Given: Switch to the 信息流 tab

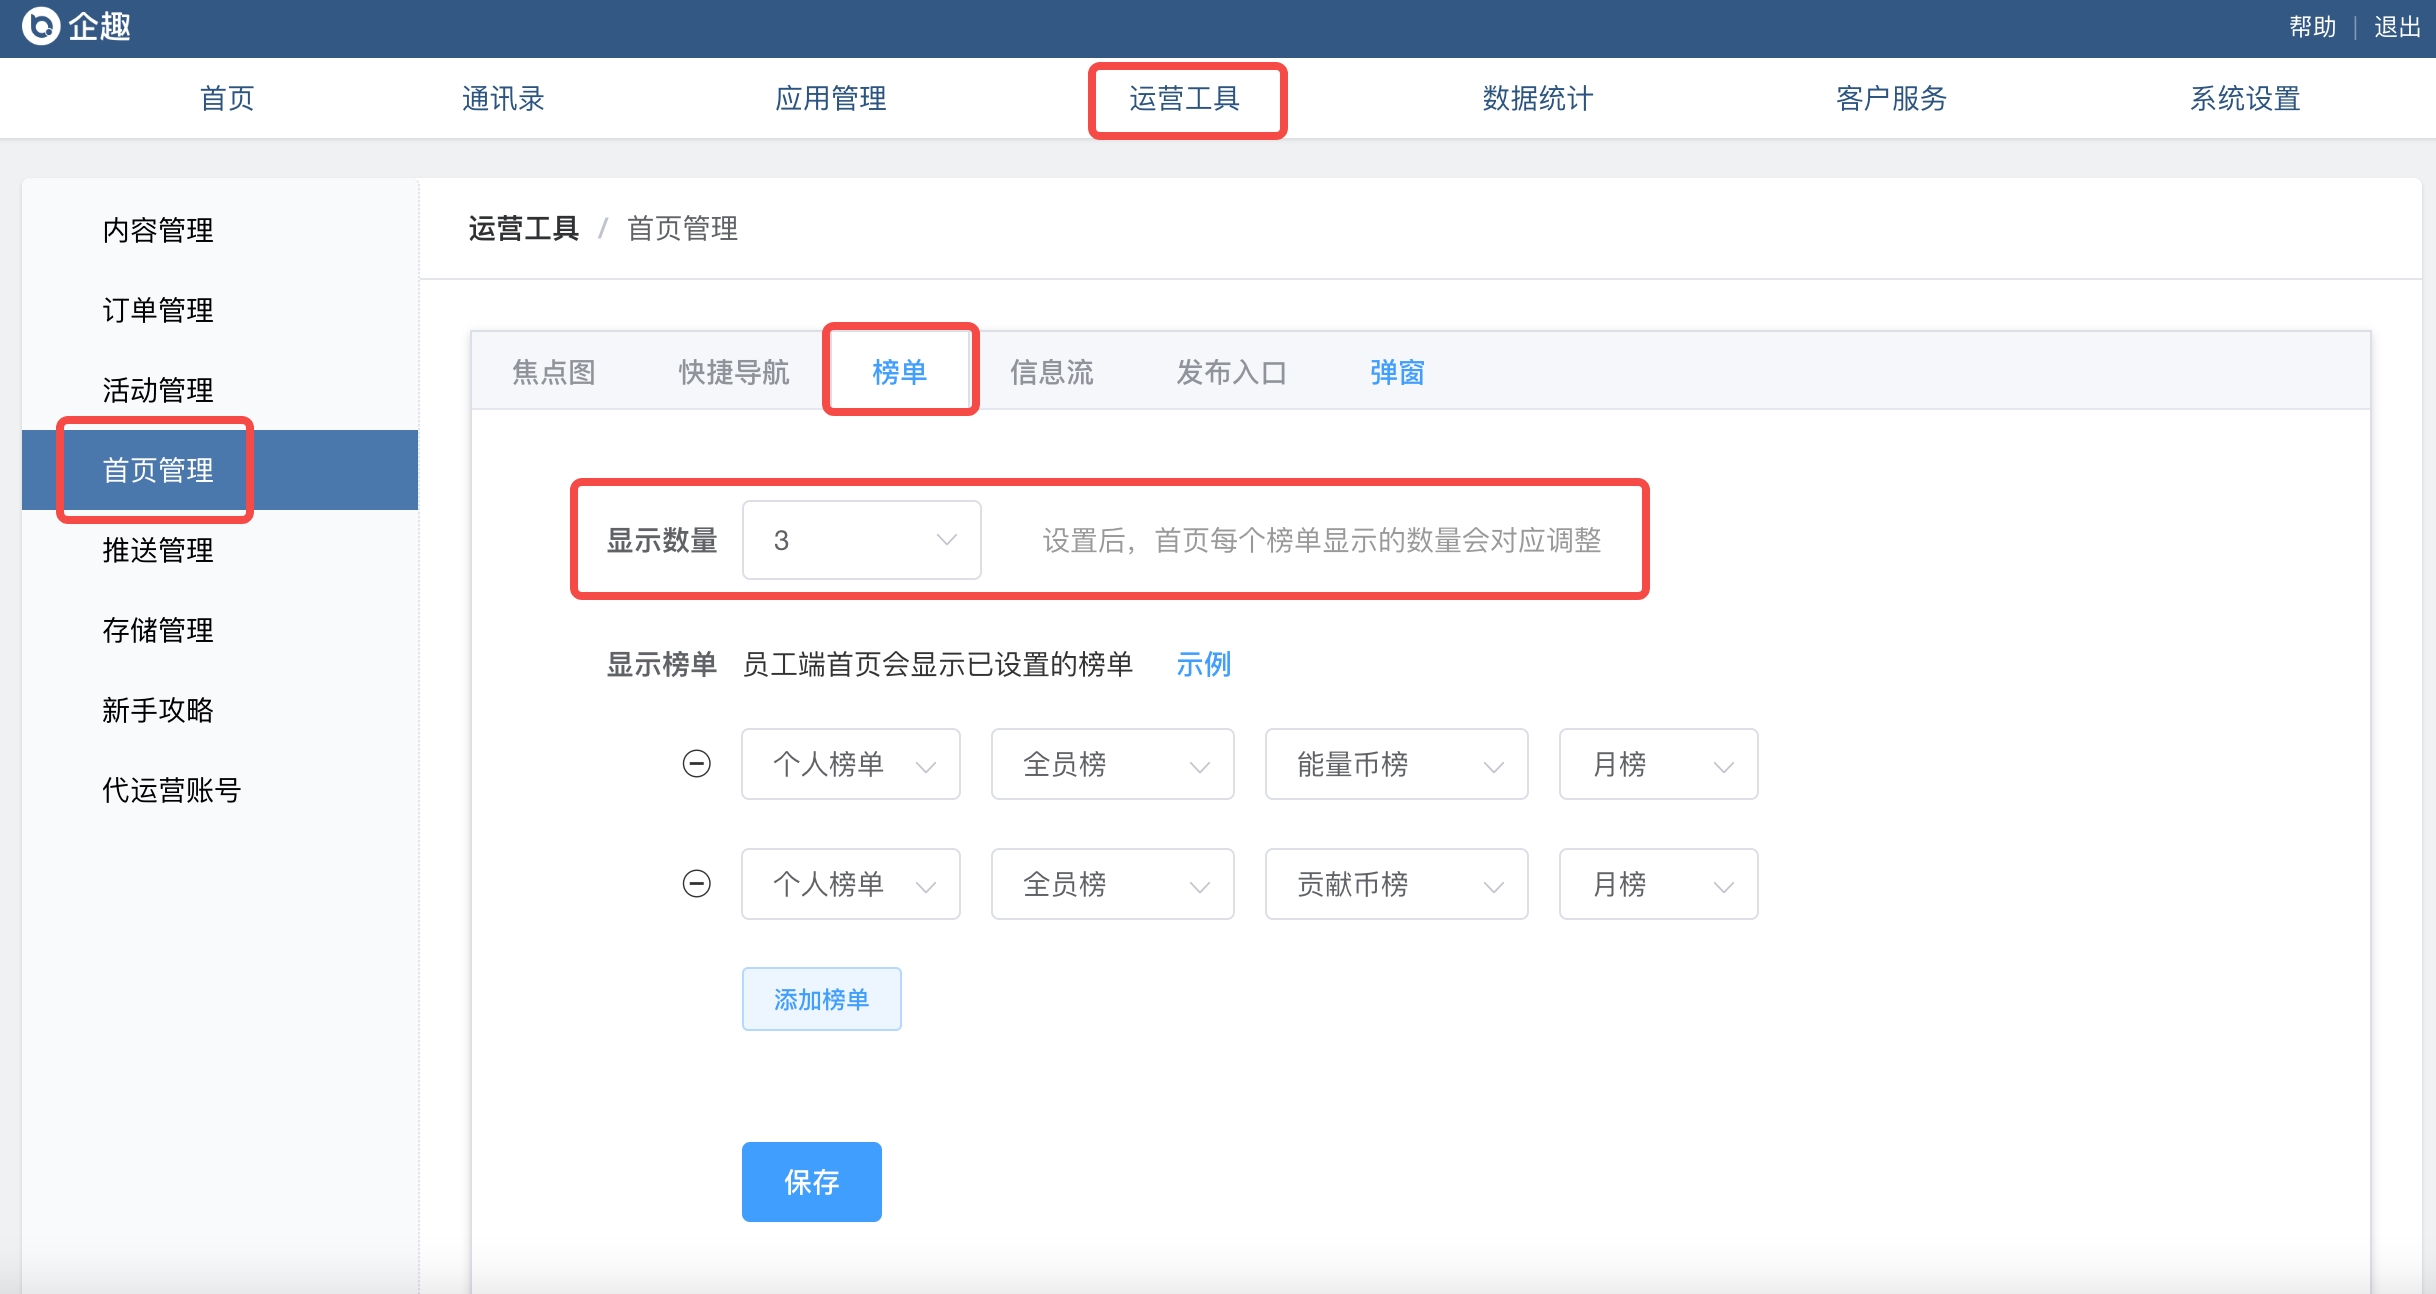Looking at the screenshot, I should [1052, 372].
